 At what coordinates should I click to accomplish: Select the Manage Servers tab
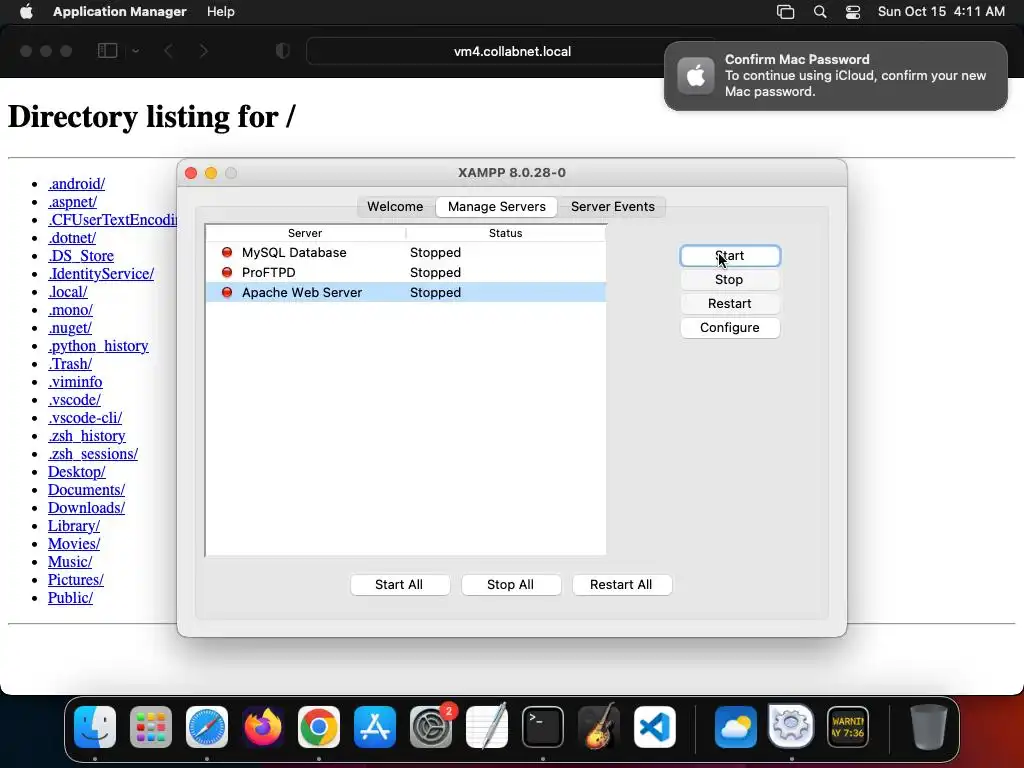coord(496,206)
